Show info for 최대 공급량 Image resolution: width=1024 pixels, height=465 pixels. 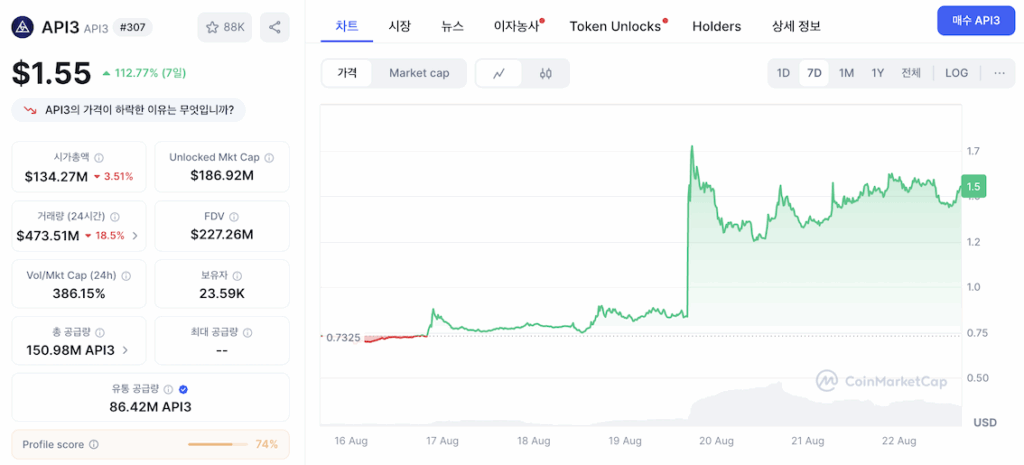click(247, 333)
